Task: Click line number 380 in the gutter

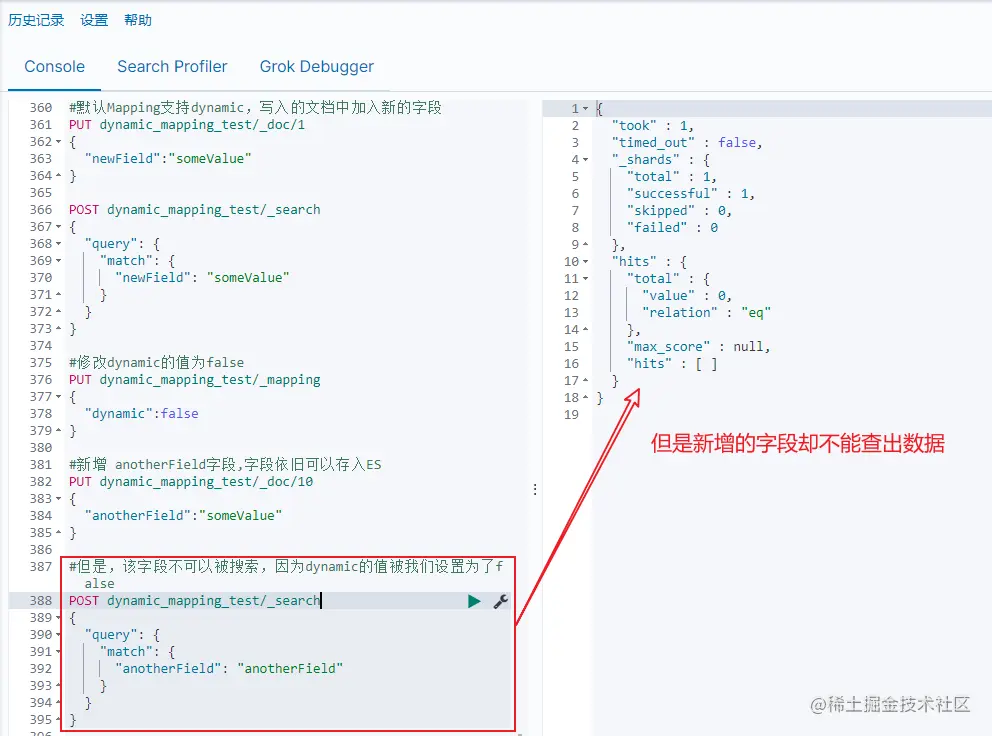Action: pyautogui.click(x=40, y=447)
